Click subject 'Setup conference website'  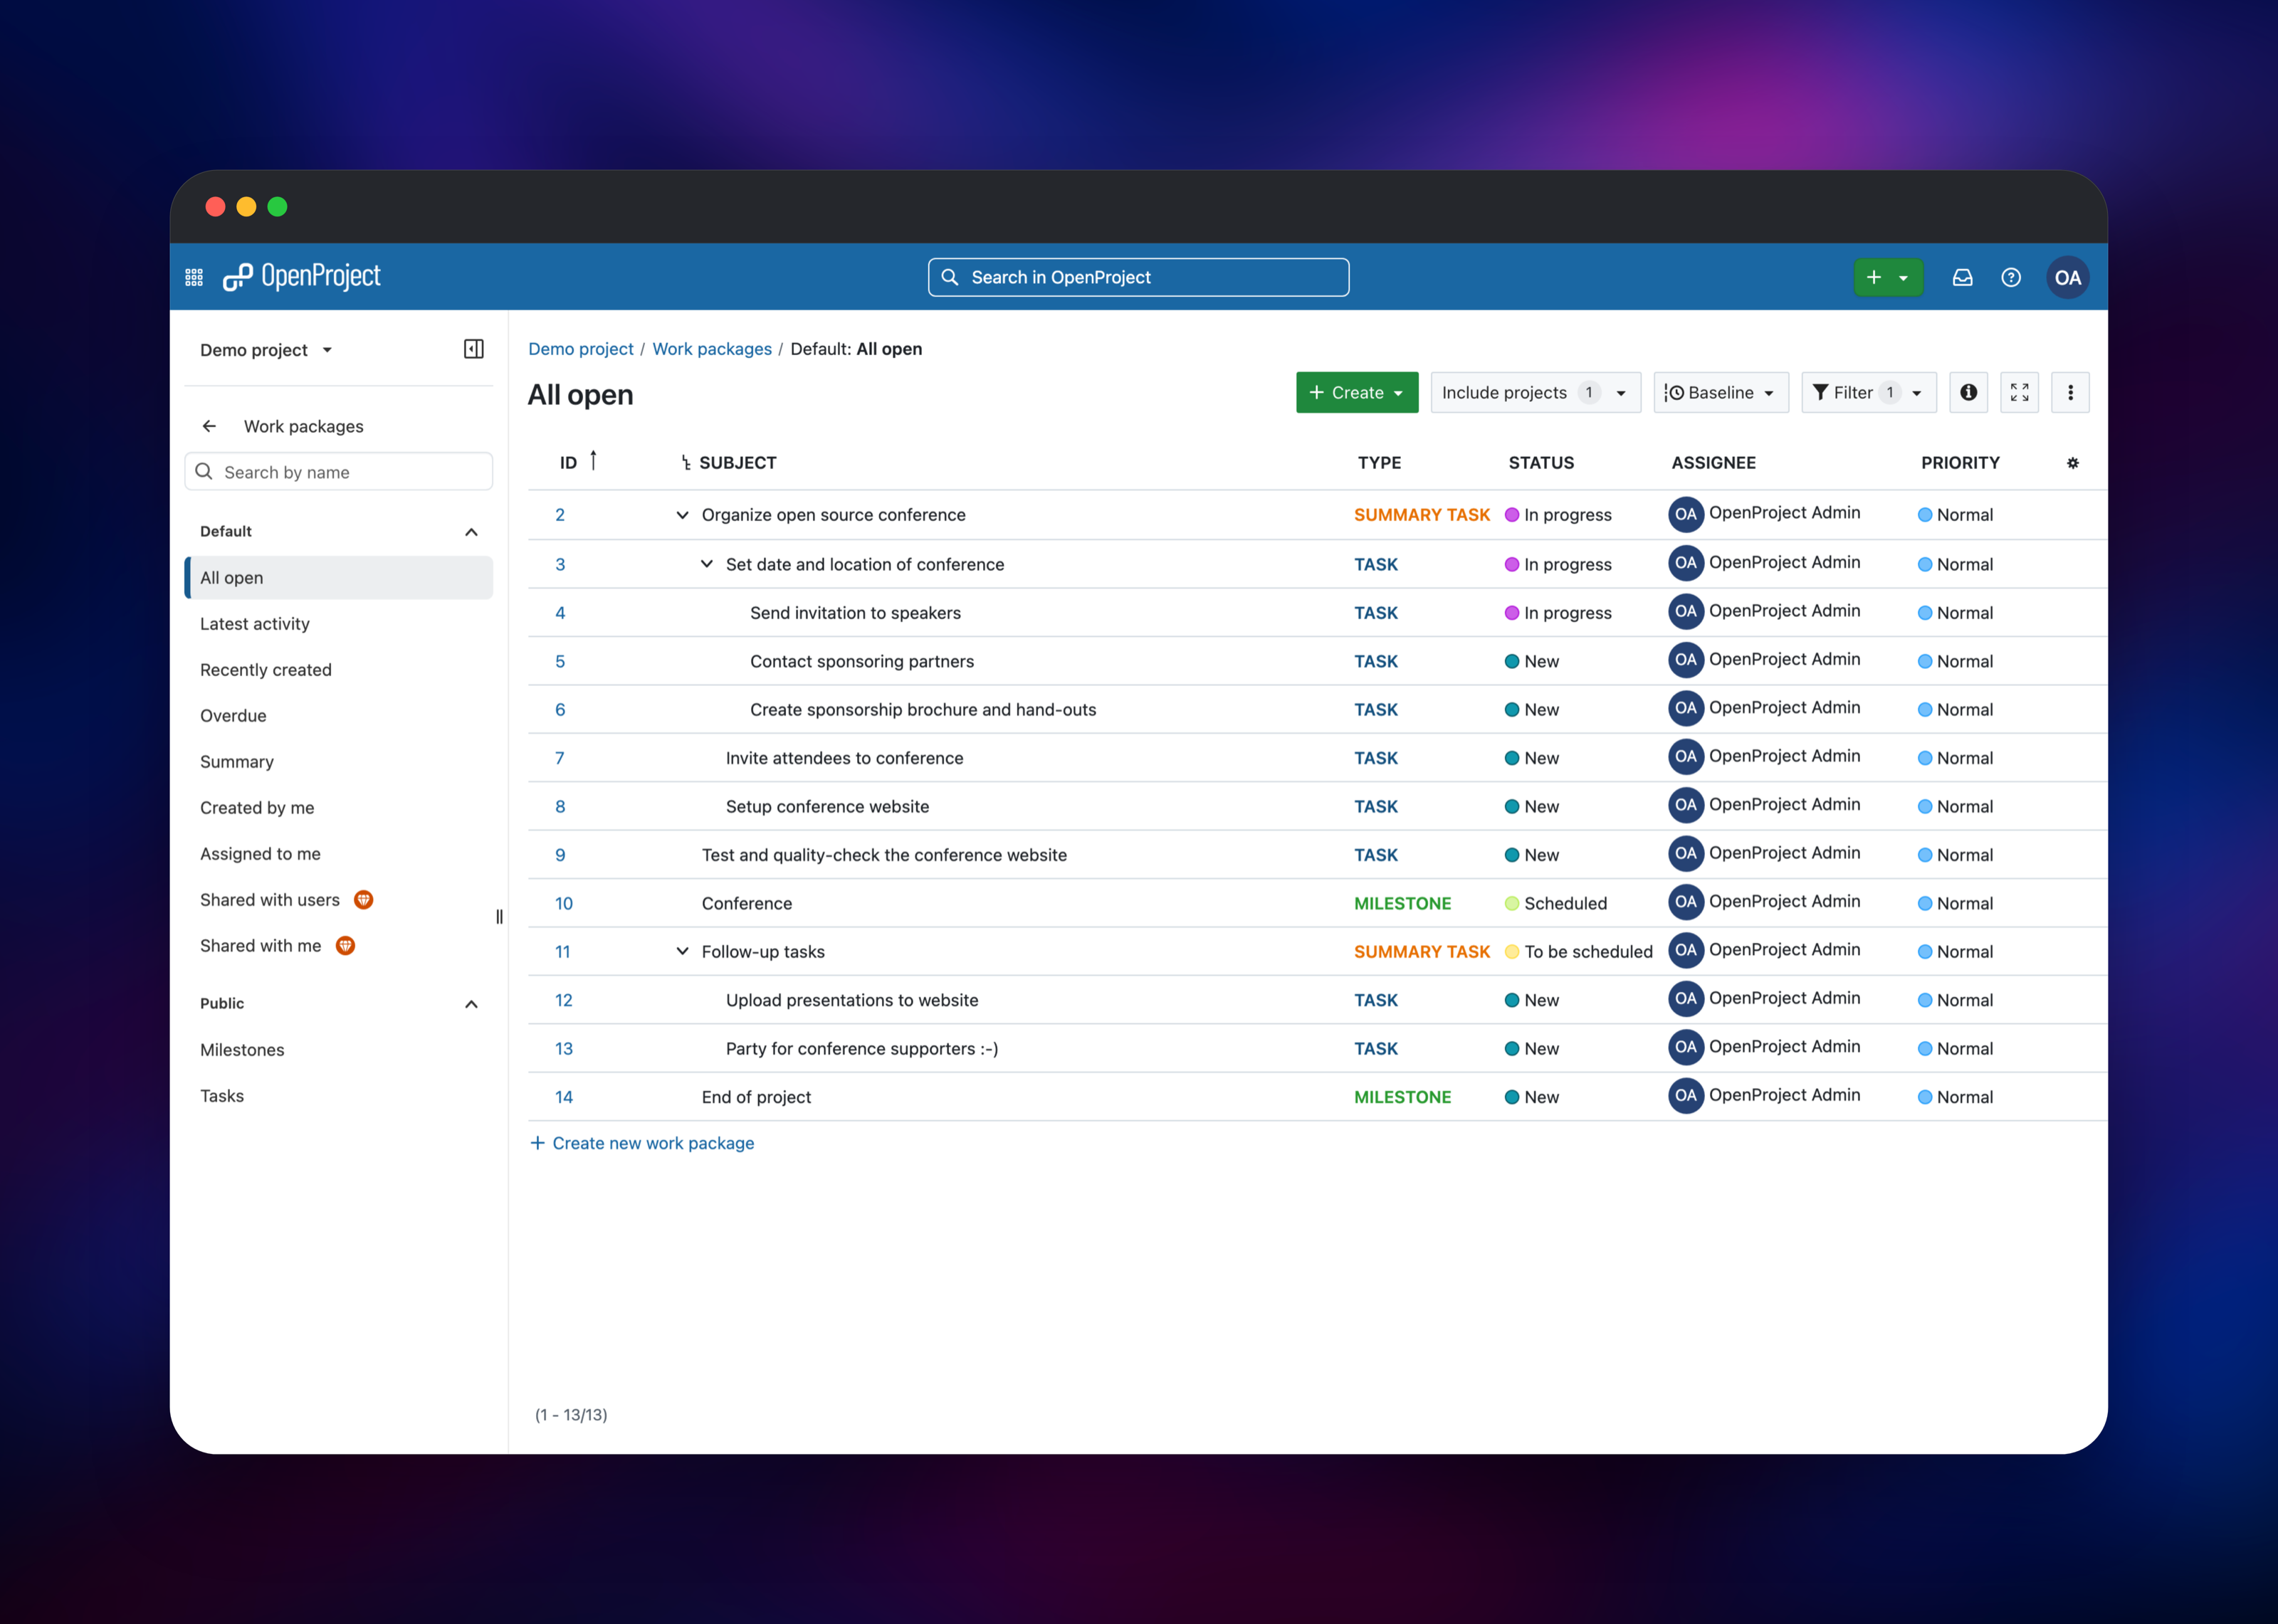(x=827, y=806)
